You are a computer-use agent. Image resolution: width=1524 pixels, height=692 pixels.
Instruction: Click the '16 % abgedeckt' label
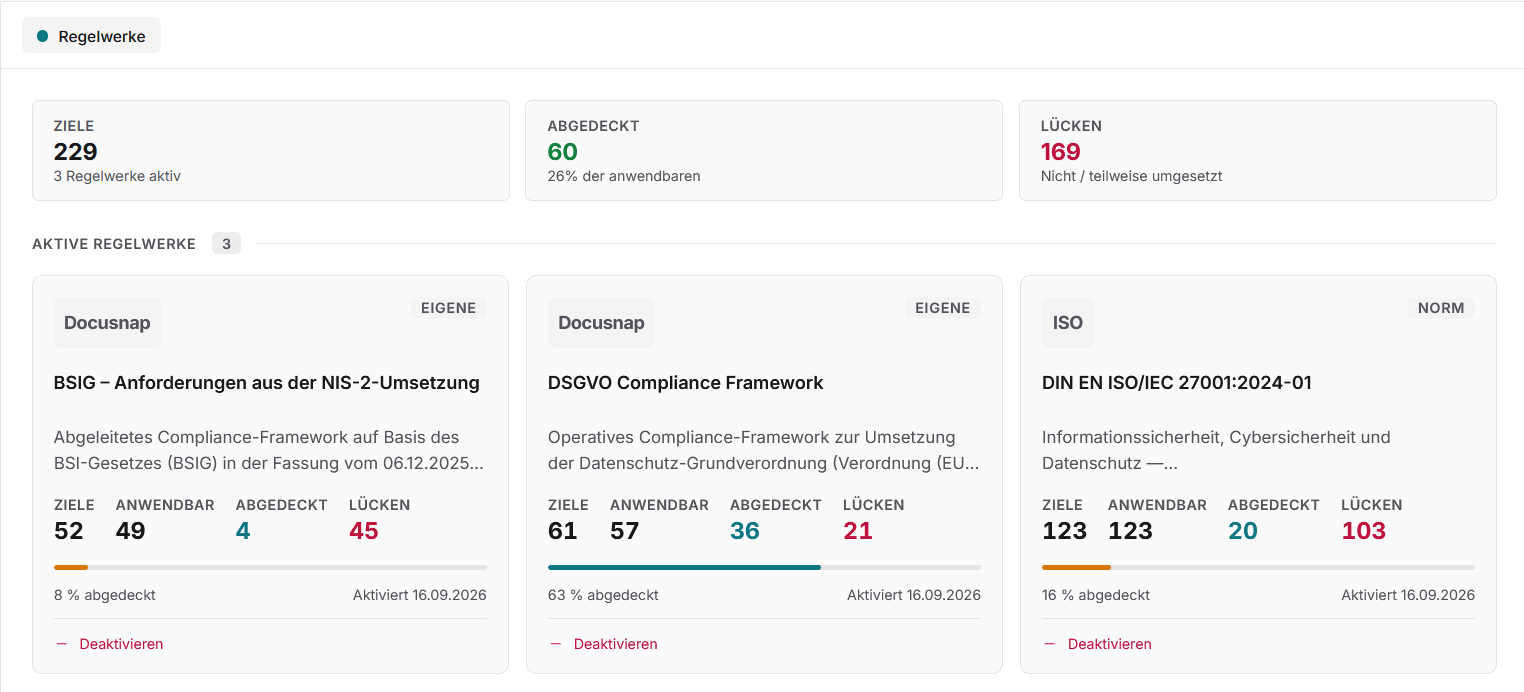pos(1096,595)
